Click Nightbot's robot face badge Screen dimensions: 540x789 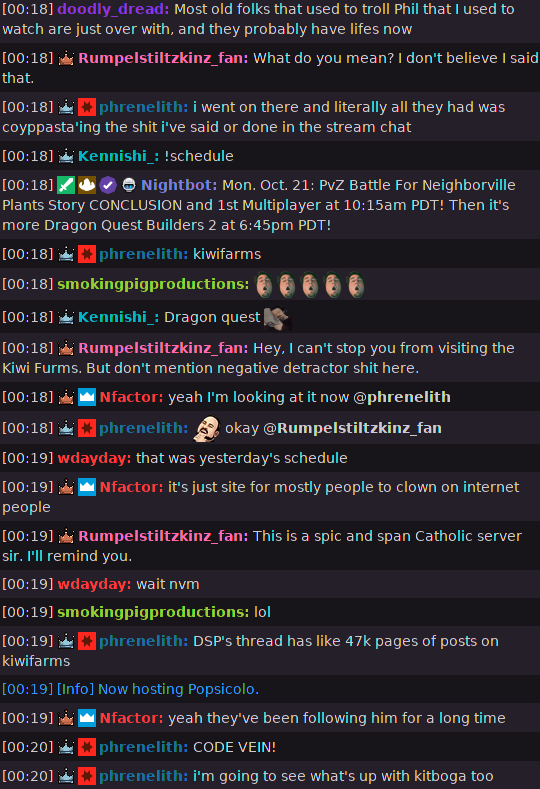pos(129,185)
